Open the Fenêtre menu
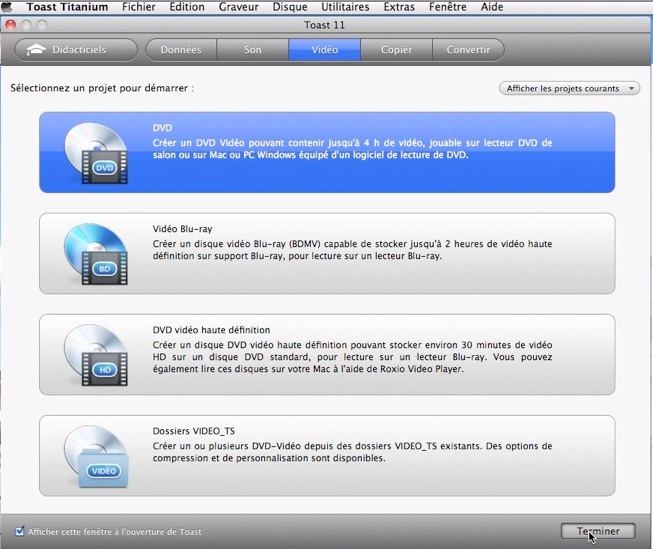 click(x=448, y=7)
